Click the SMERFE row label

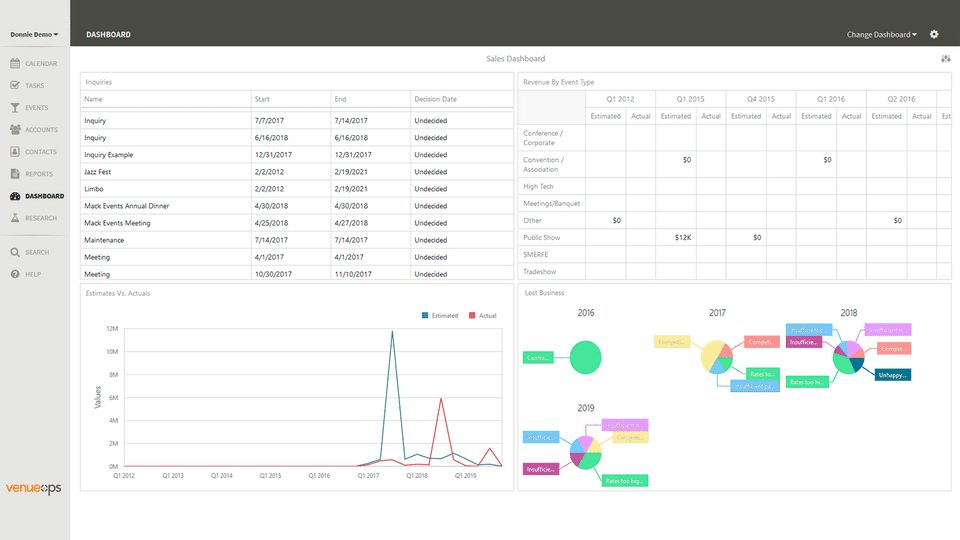click(536, 255)
